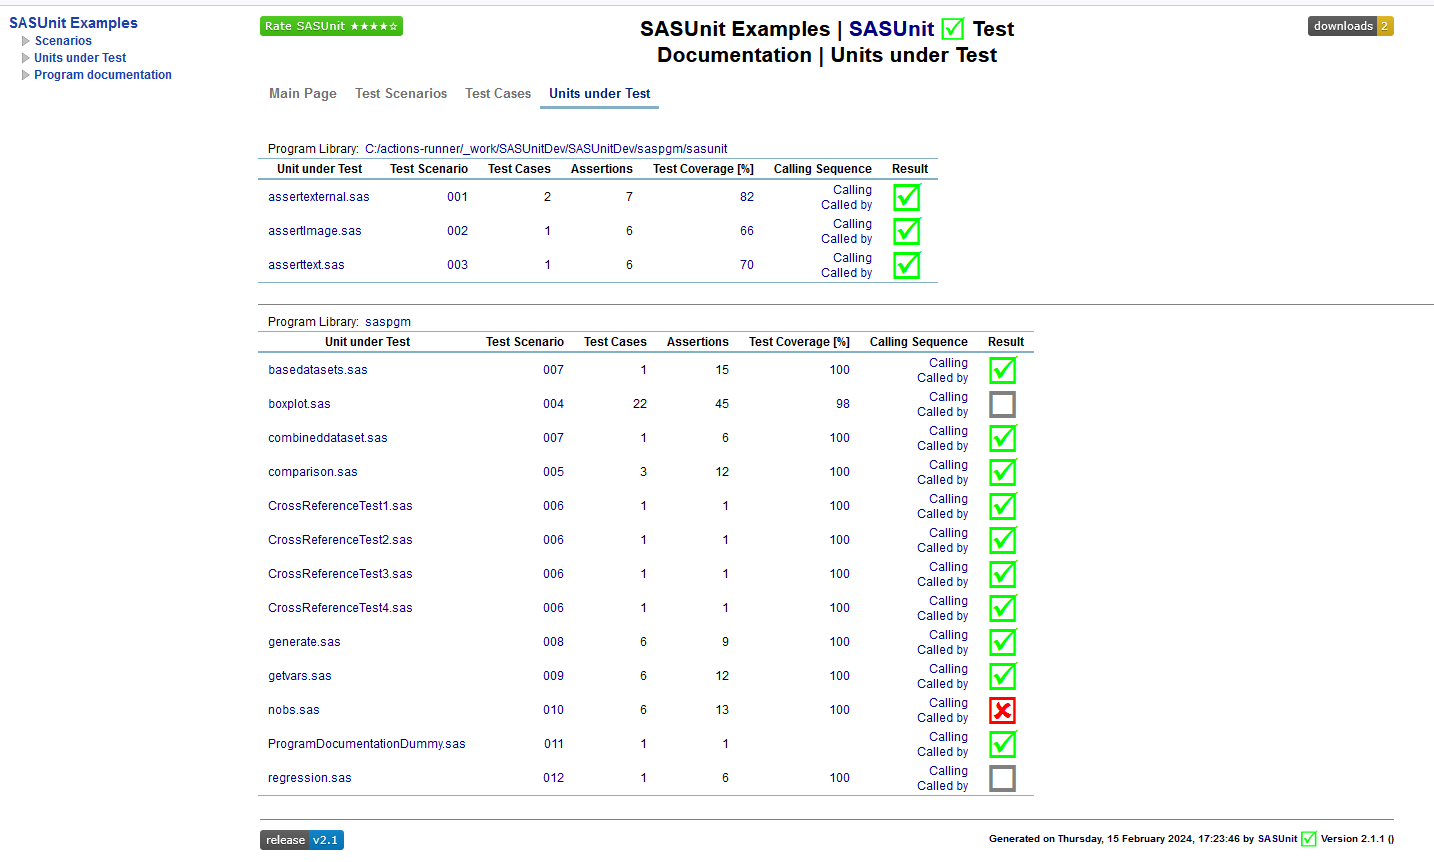Open generate.sas unit link

[x=304, y=642]
